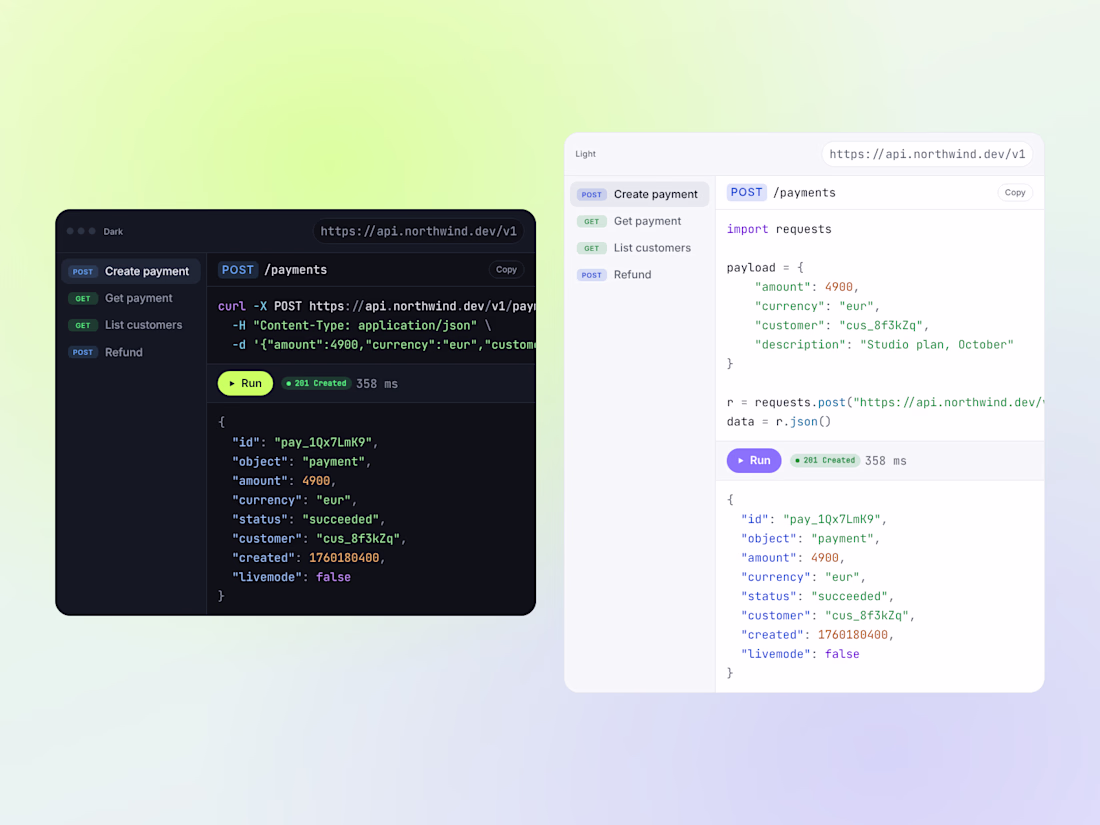Click the base URL field in Light window
This screenshot has width=1100, height=825.
927,154
